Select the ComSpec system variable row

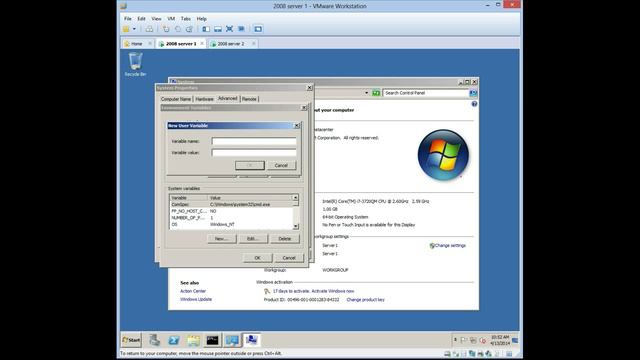(231, 204)
